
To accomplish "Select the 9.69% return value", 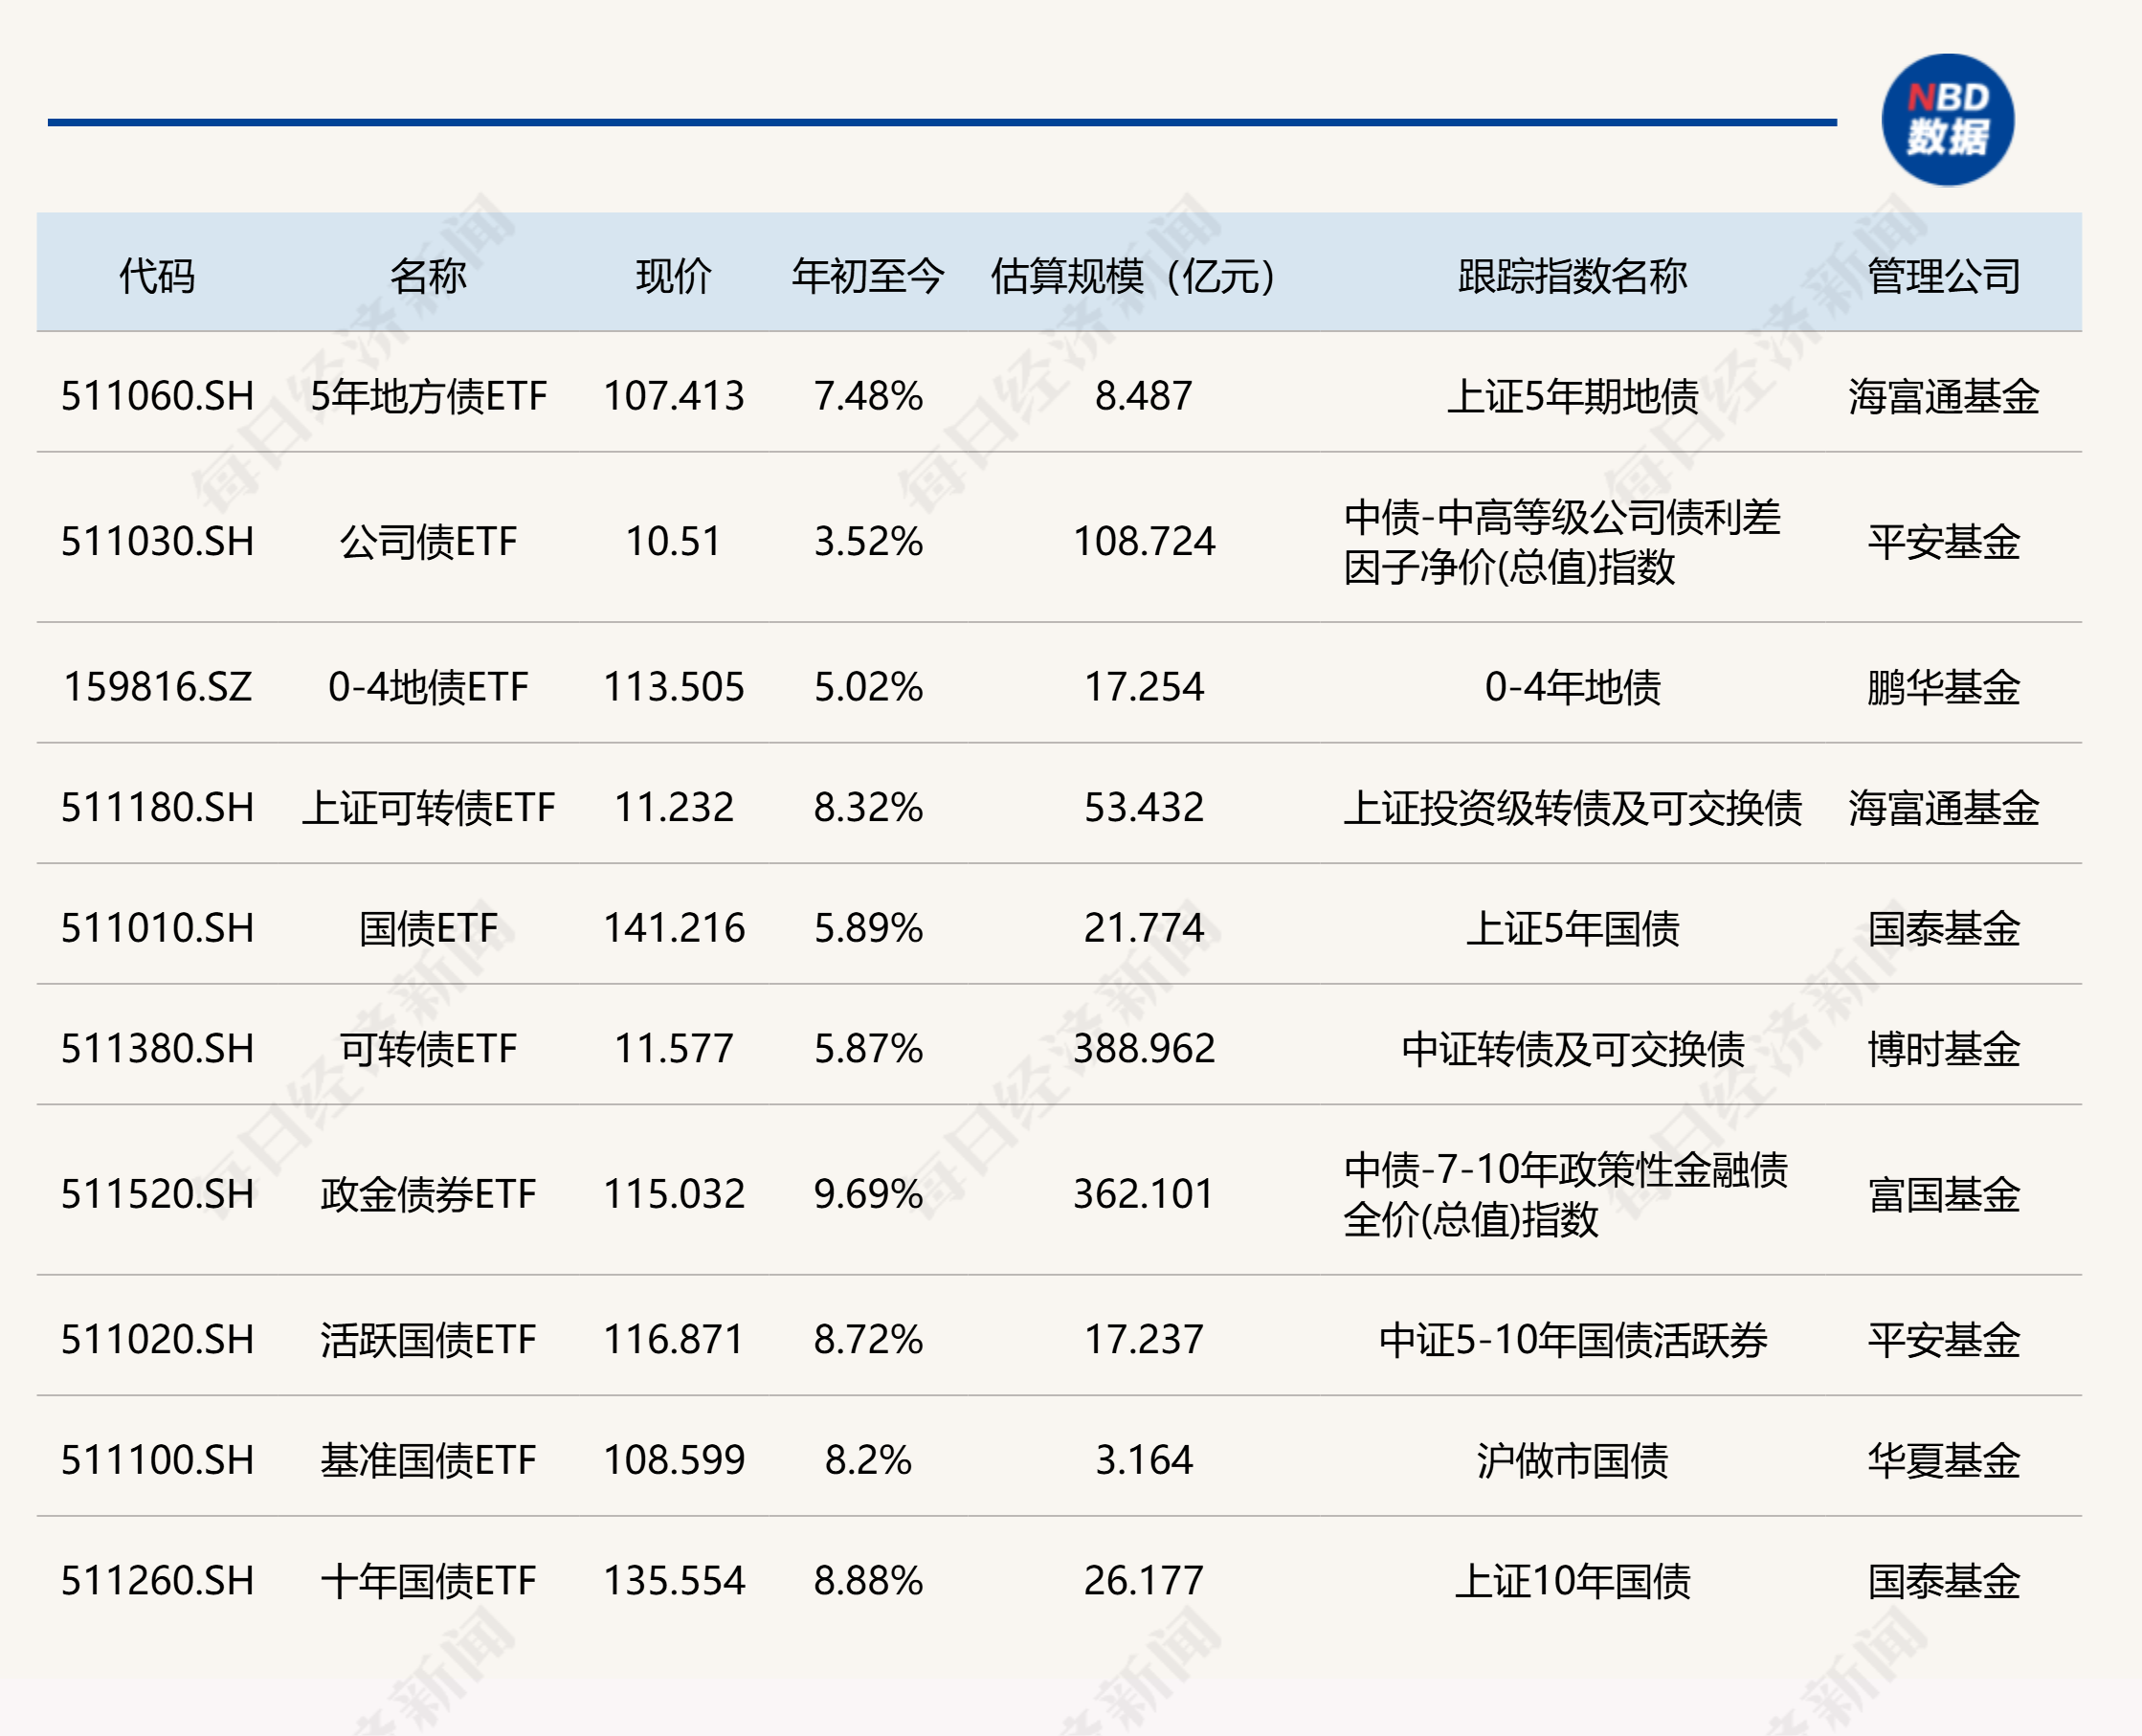I will pos(866,1192).
